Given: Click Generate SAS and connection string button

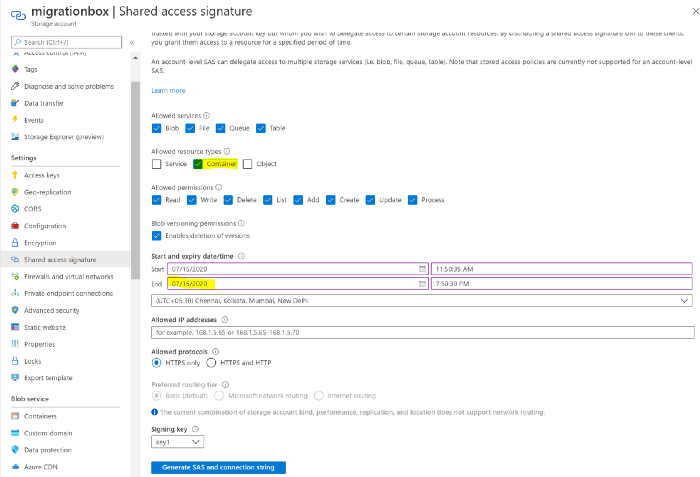Looking at the screenshot, I should (x=218, y=467).
